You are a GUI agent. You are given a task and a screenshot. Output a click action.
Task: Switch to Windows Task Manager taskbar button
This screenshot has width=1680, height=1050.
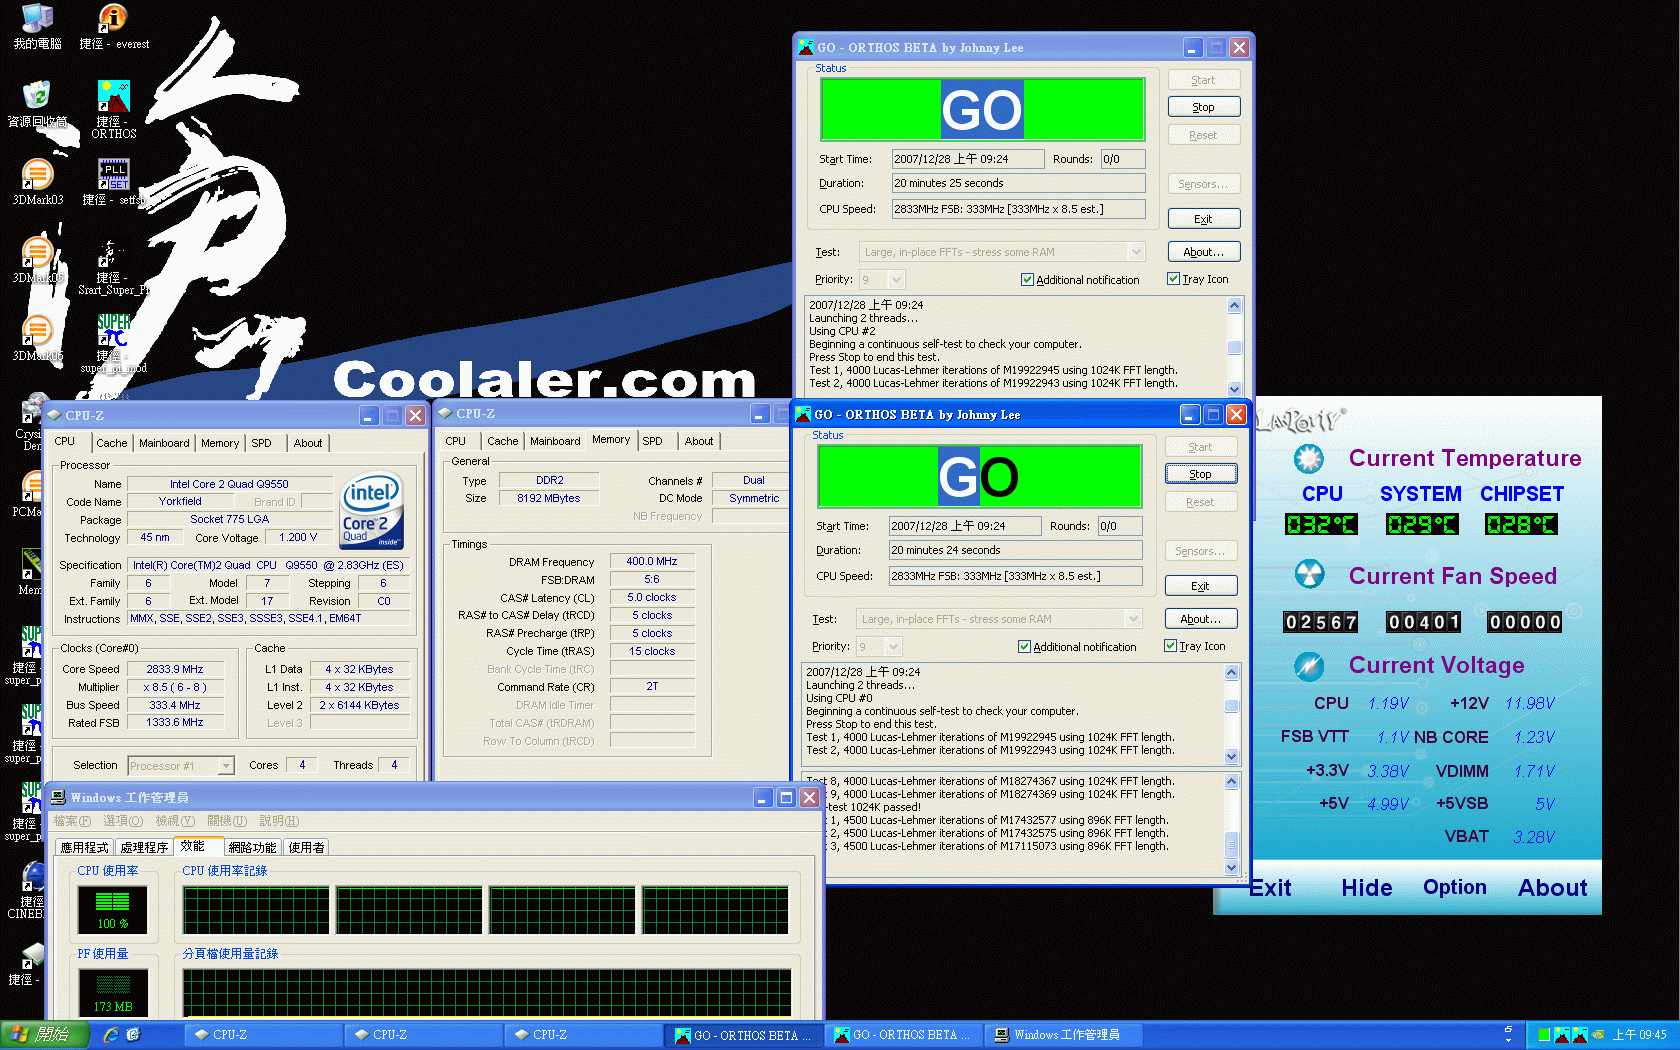[1064, 1035]
